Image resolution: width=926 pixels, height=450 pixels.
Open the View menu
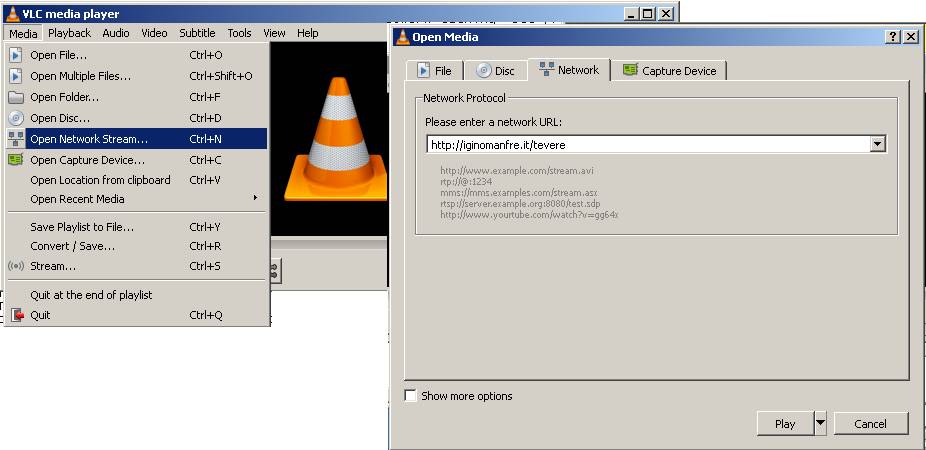point(274,33)
